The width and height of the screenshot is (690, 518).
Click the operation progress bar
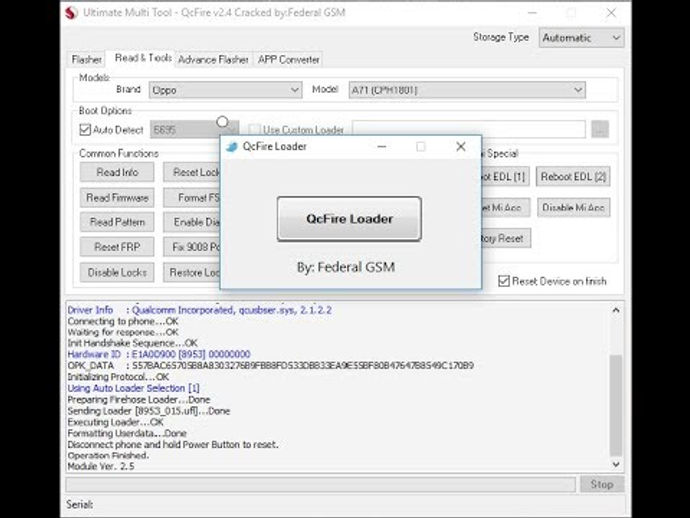tap(321, 485)
